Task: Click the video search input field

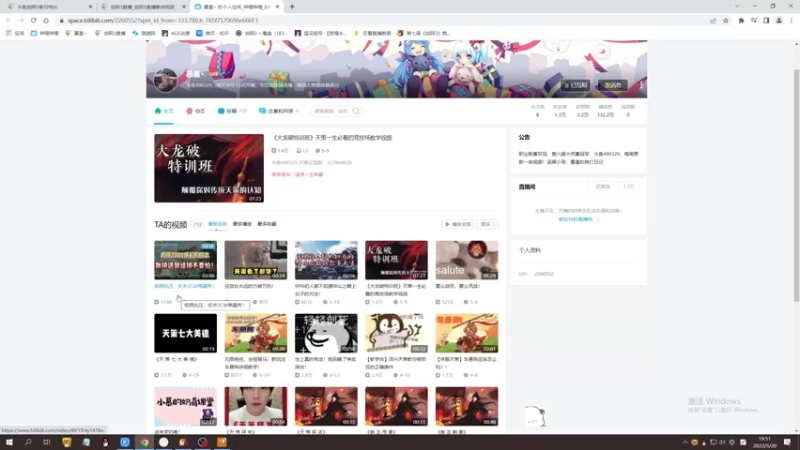Action: (x=331, y=111)
